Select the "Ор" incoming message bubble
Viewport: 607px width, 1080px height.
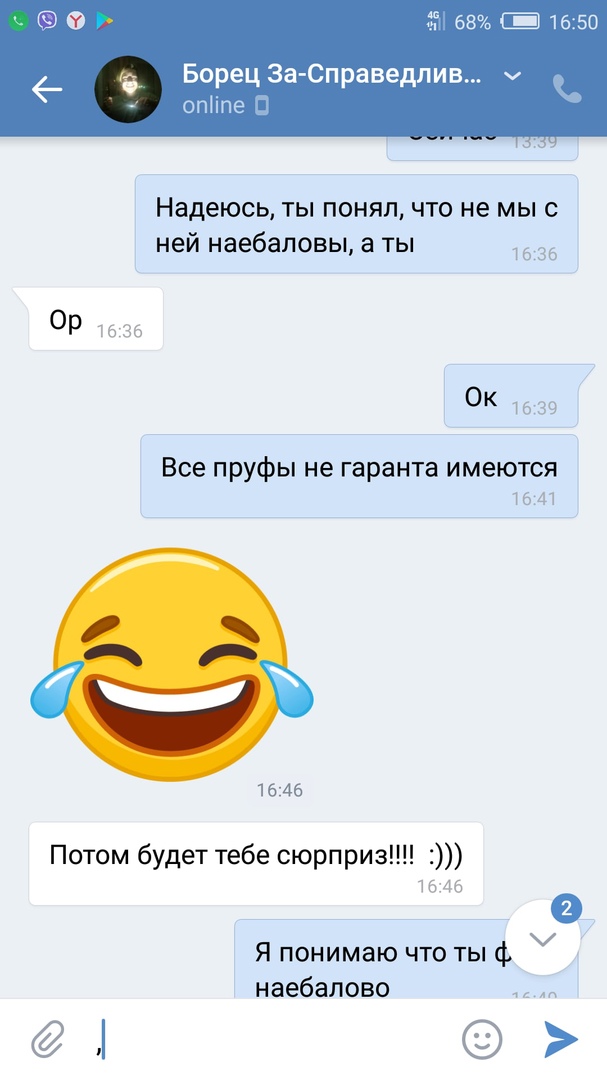pos(95,319)
